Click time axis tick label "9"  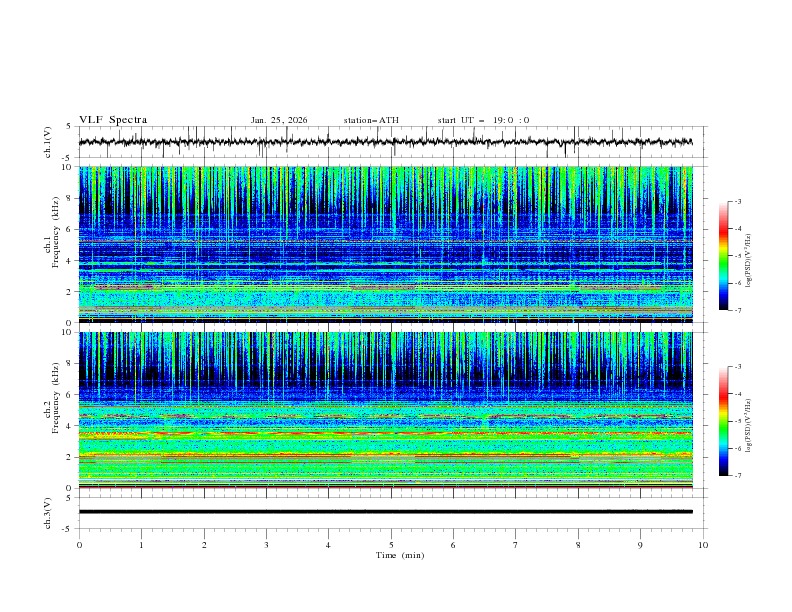pyautogui.click(x=640, y=545)
